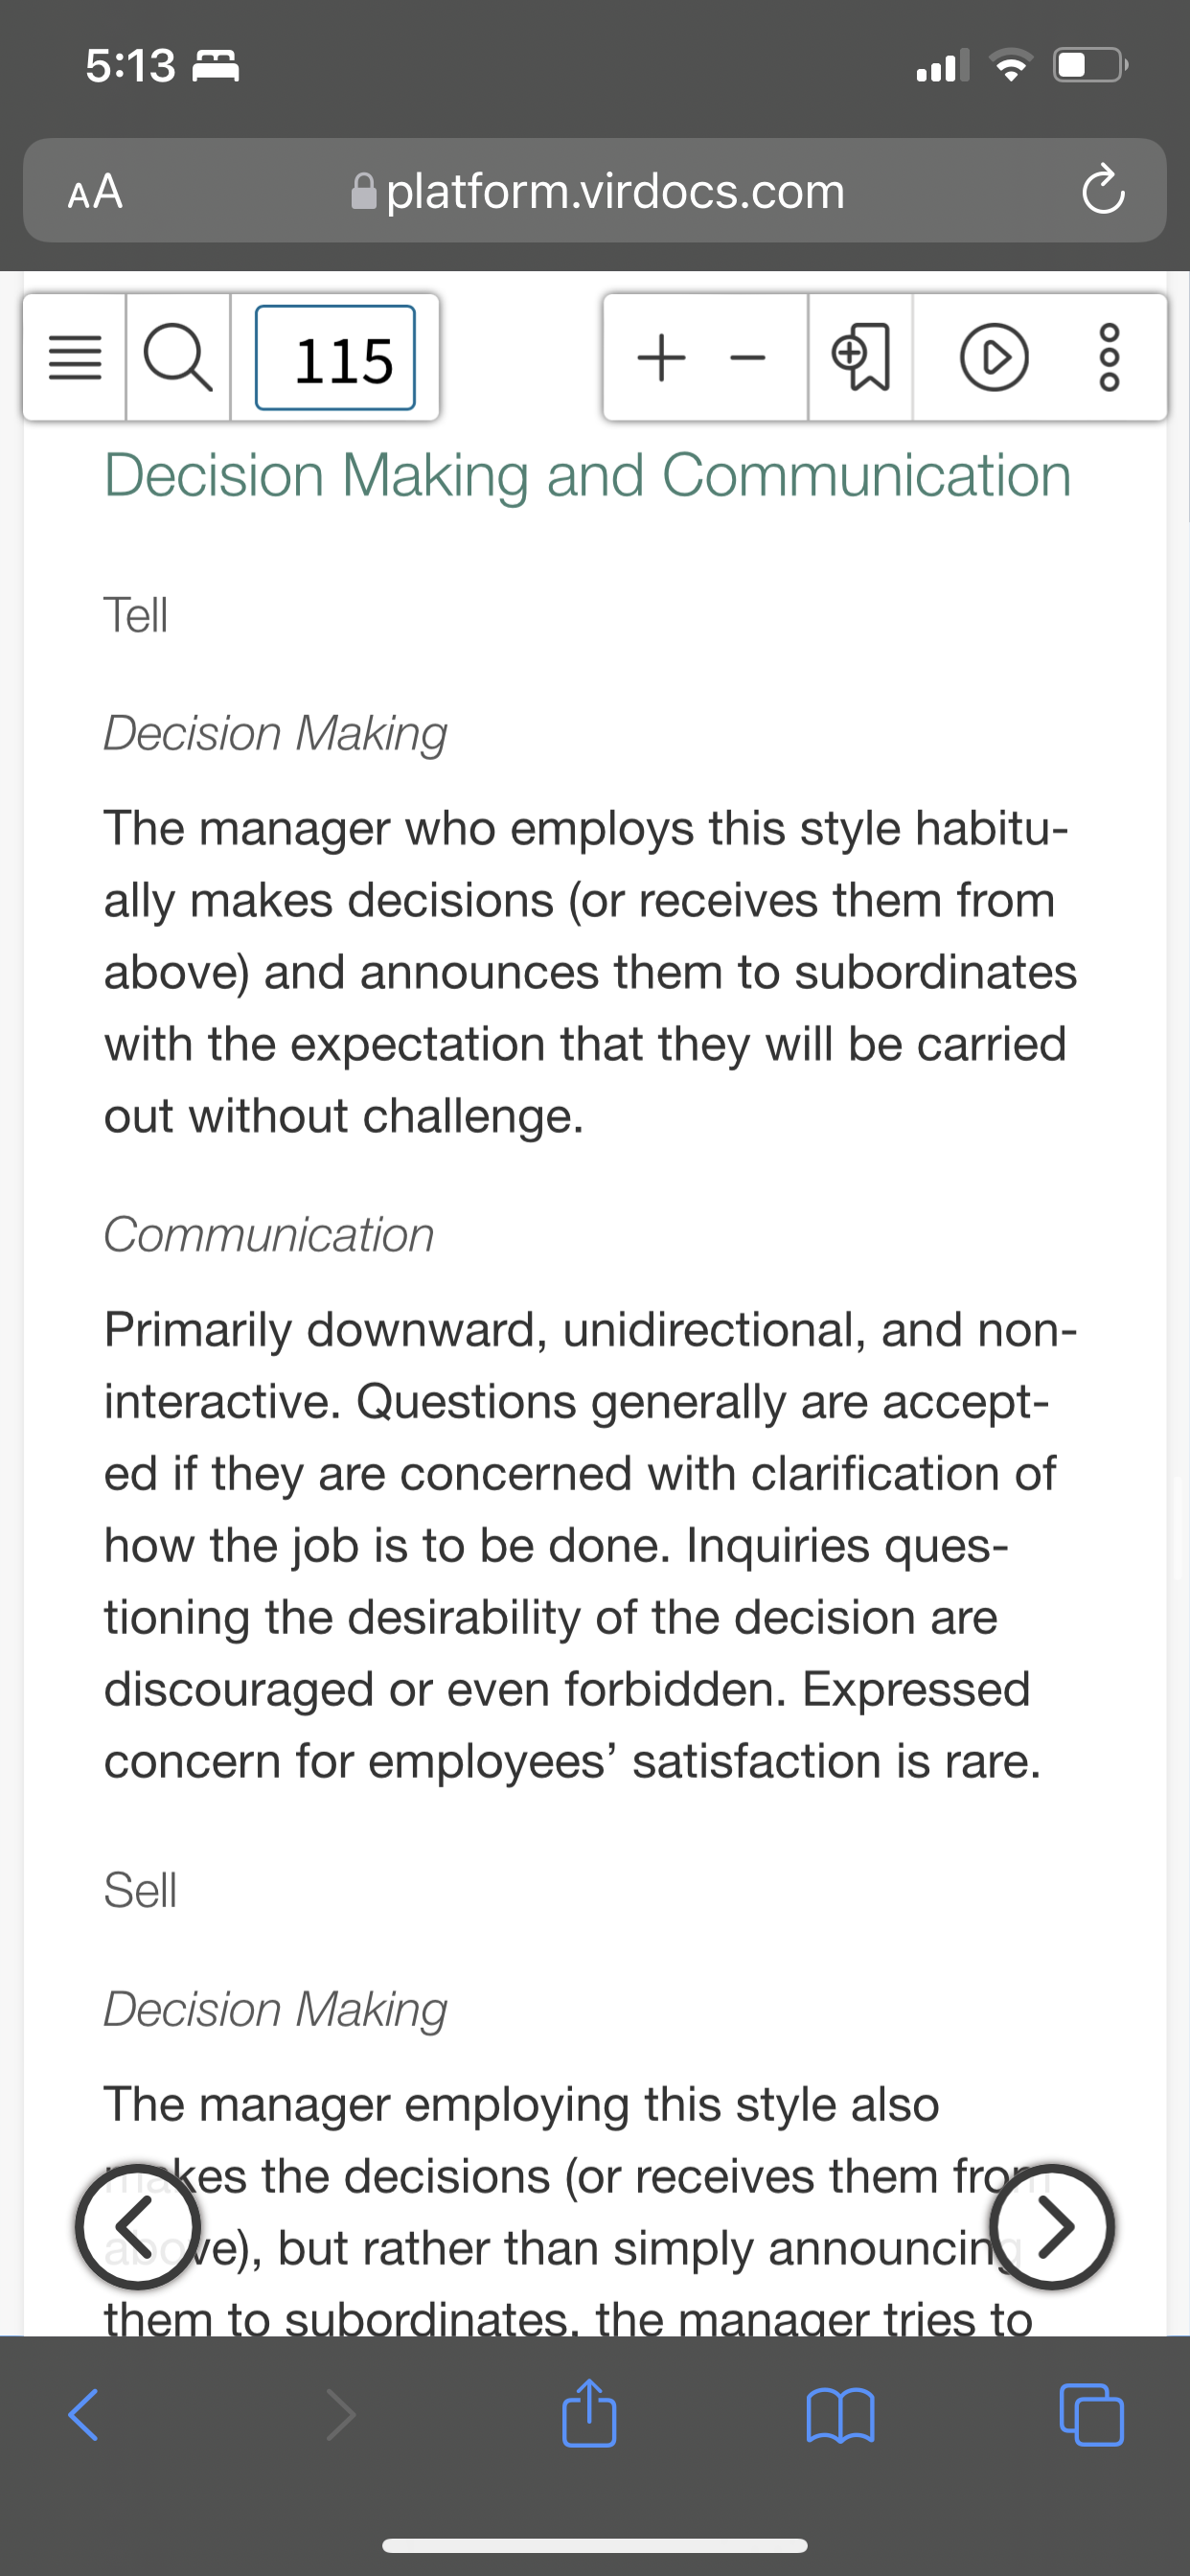Go to the previous page arrow
1190x2576 pixels.
tap(138, 2225)
